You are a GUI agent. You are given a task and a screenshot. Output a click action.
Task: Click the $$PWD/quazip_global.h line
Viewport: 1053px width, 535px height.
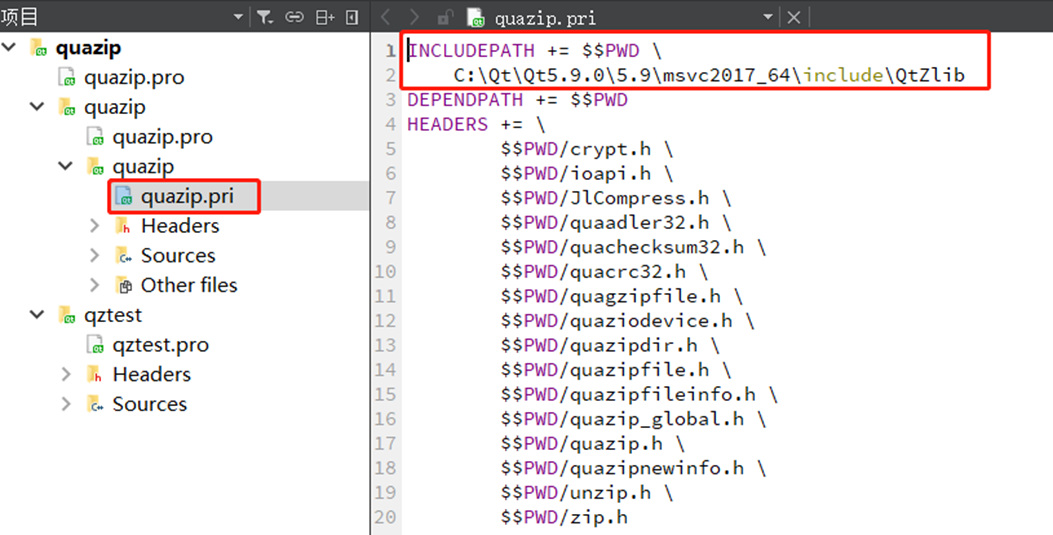point(633,418)
